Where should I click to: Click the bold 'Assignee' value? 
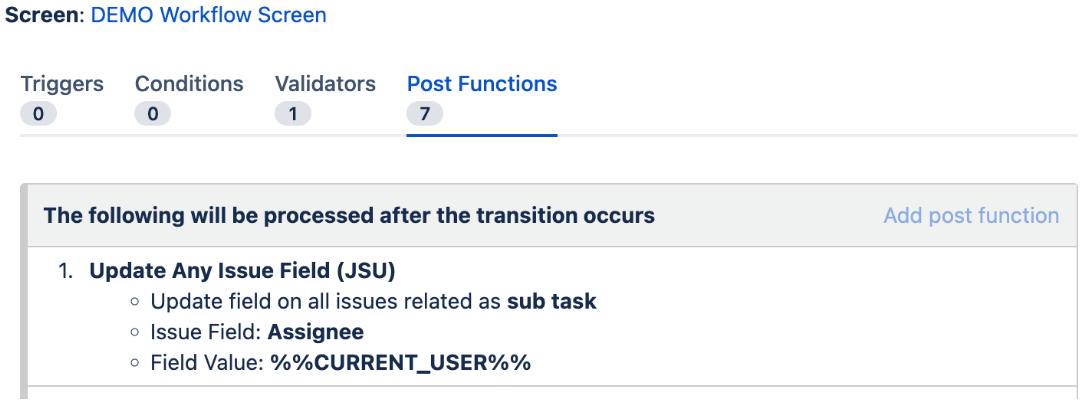pyautogui.click(x=315, y=332)
